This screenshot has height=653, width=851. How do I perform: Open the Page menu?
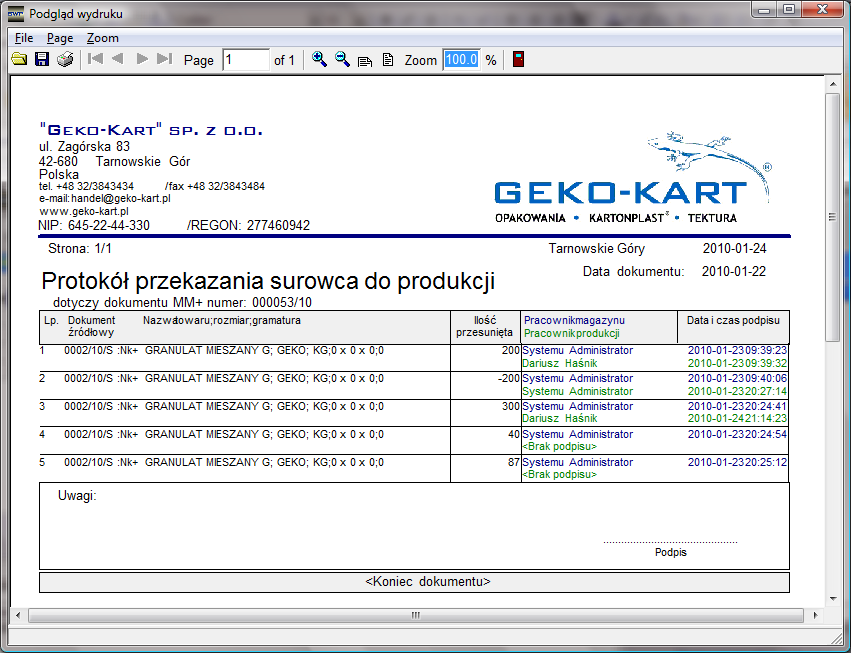pyautogui.click(x=60, y=38)
